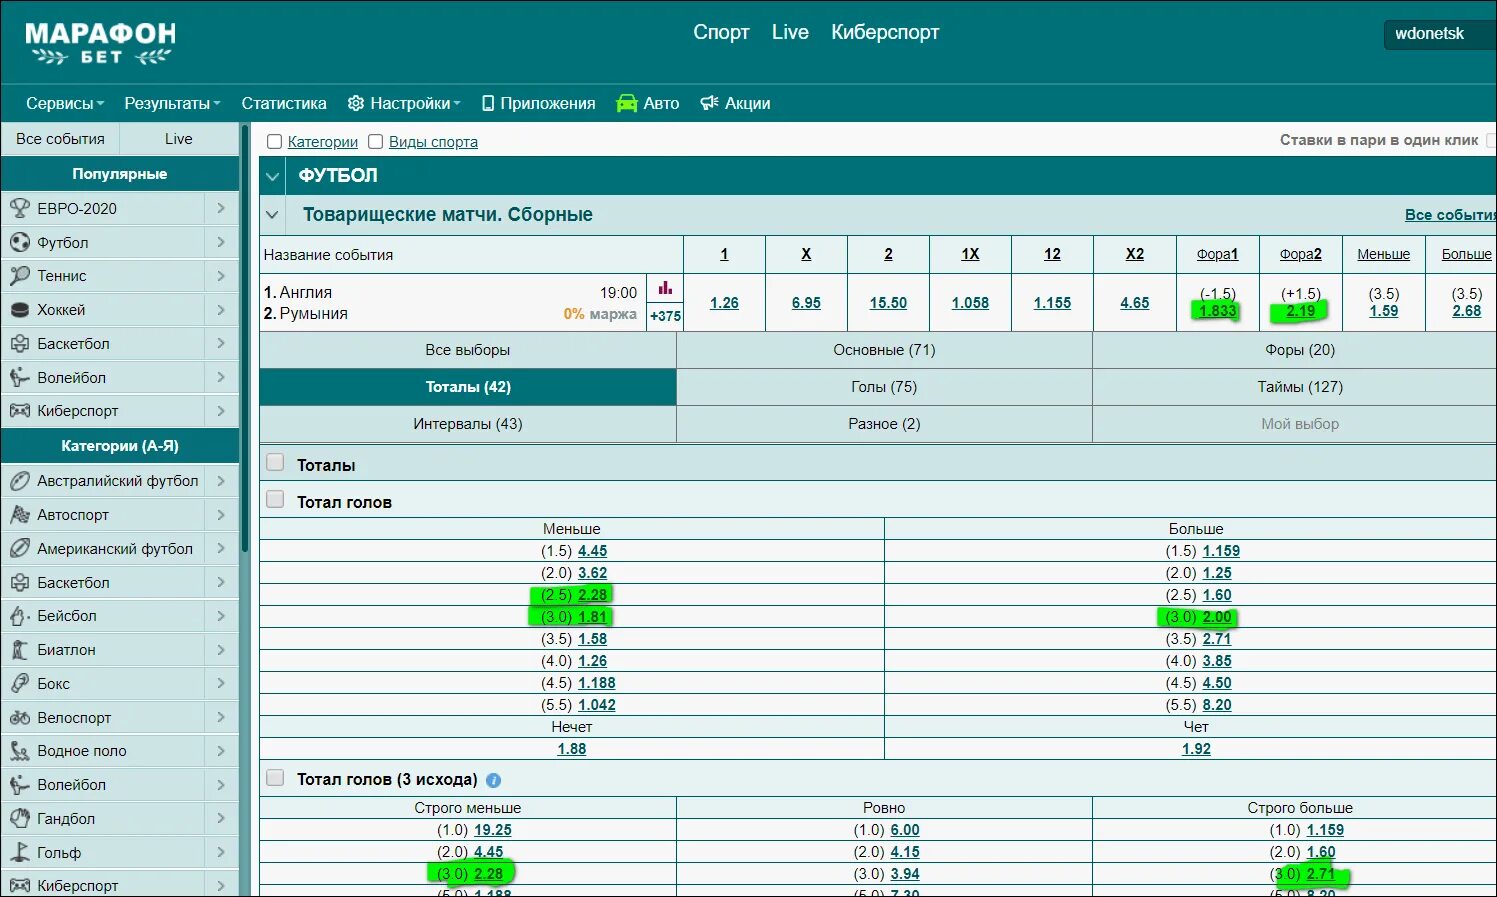Check the Тотал голов (3 исхода) checkbox
1497x897 pixels.
pos(275,777)
